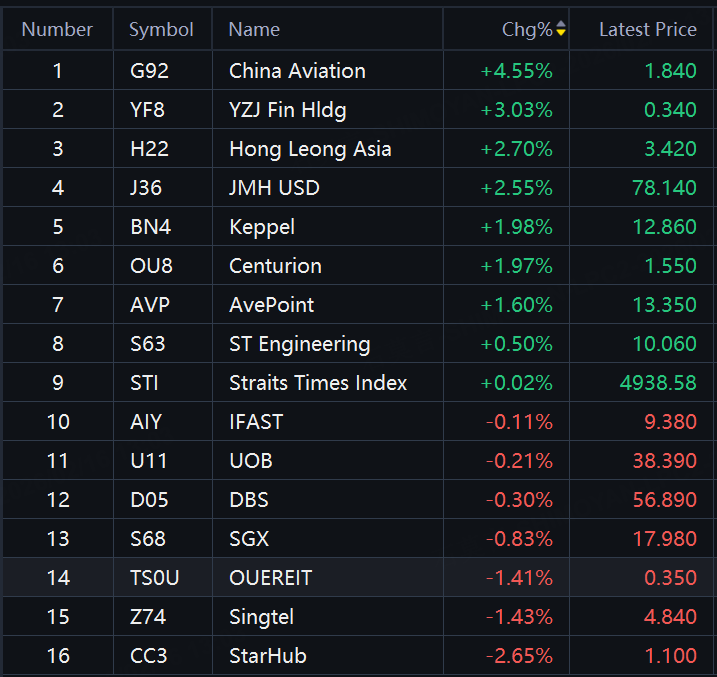Click the IFAST stock name
717x677 pixels.
[256, 422]
